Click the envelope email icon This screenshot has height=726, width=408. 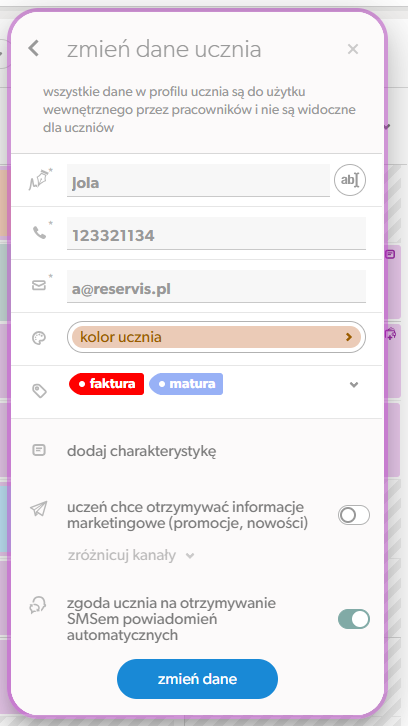[40, 285]
